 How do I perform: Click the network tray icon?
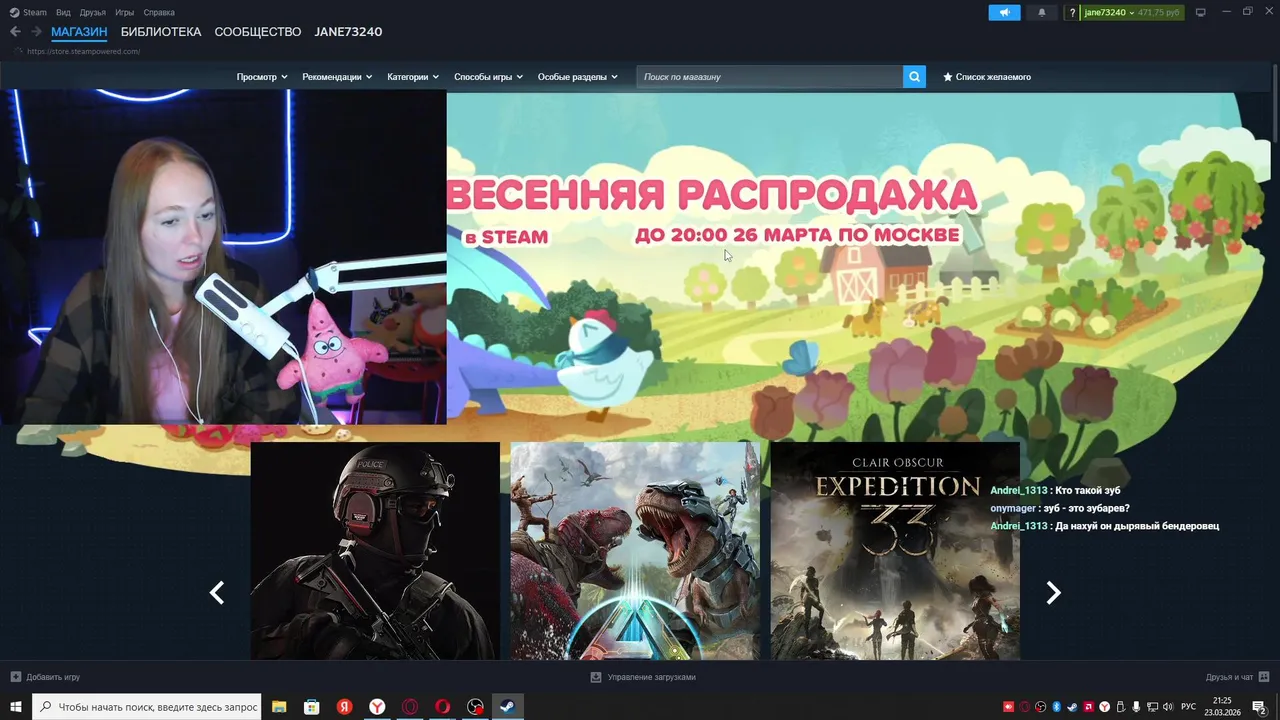pos(1152,707)
